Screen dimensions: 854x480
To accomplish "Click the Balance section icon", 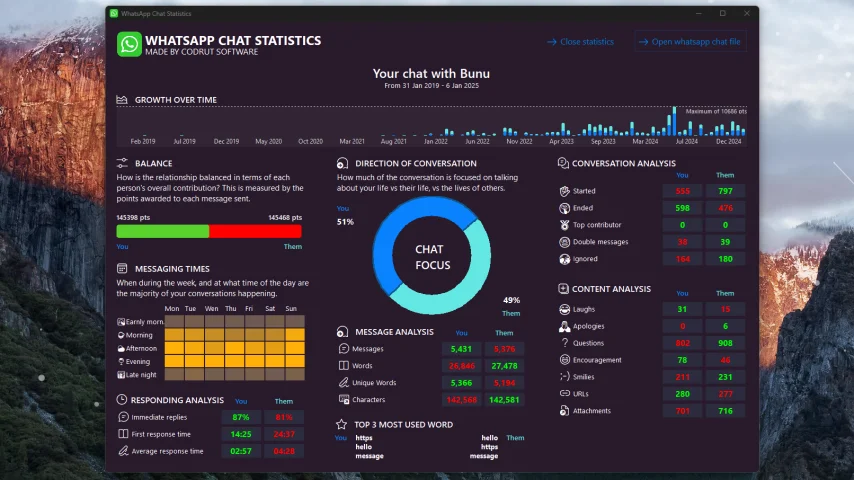I will (x=122, y=163).
